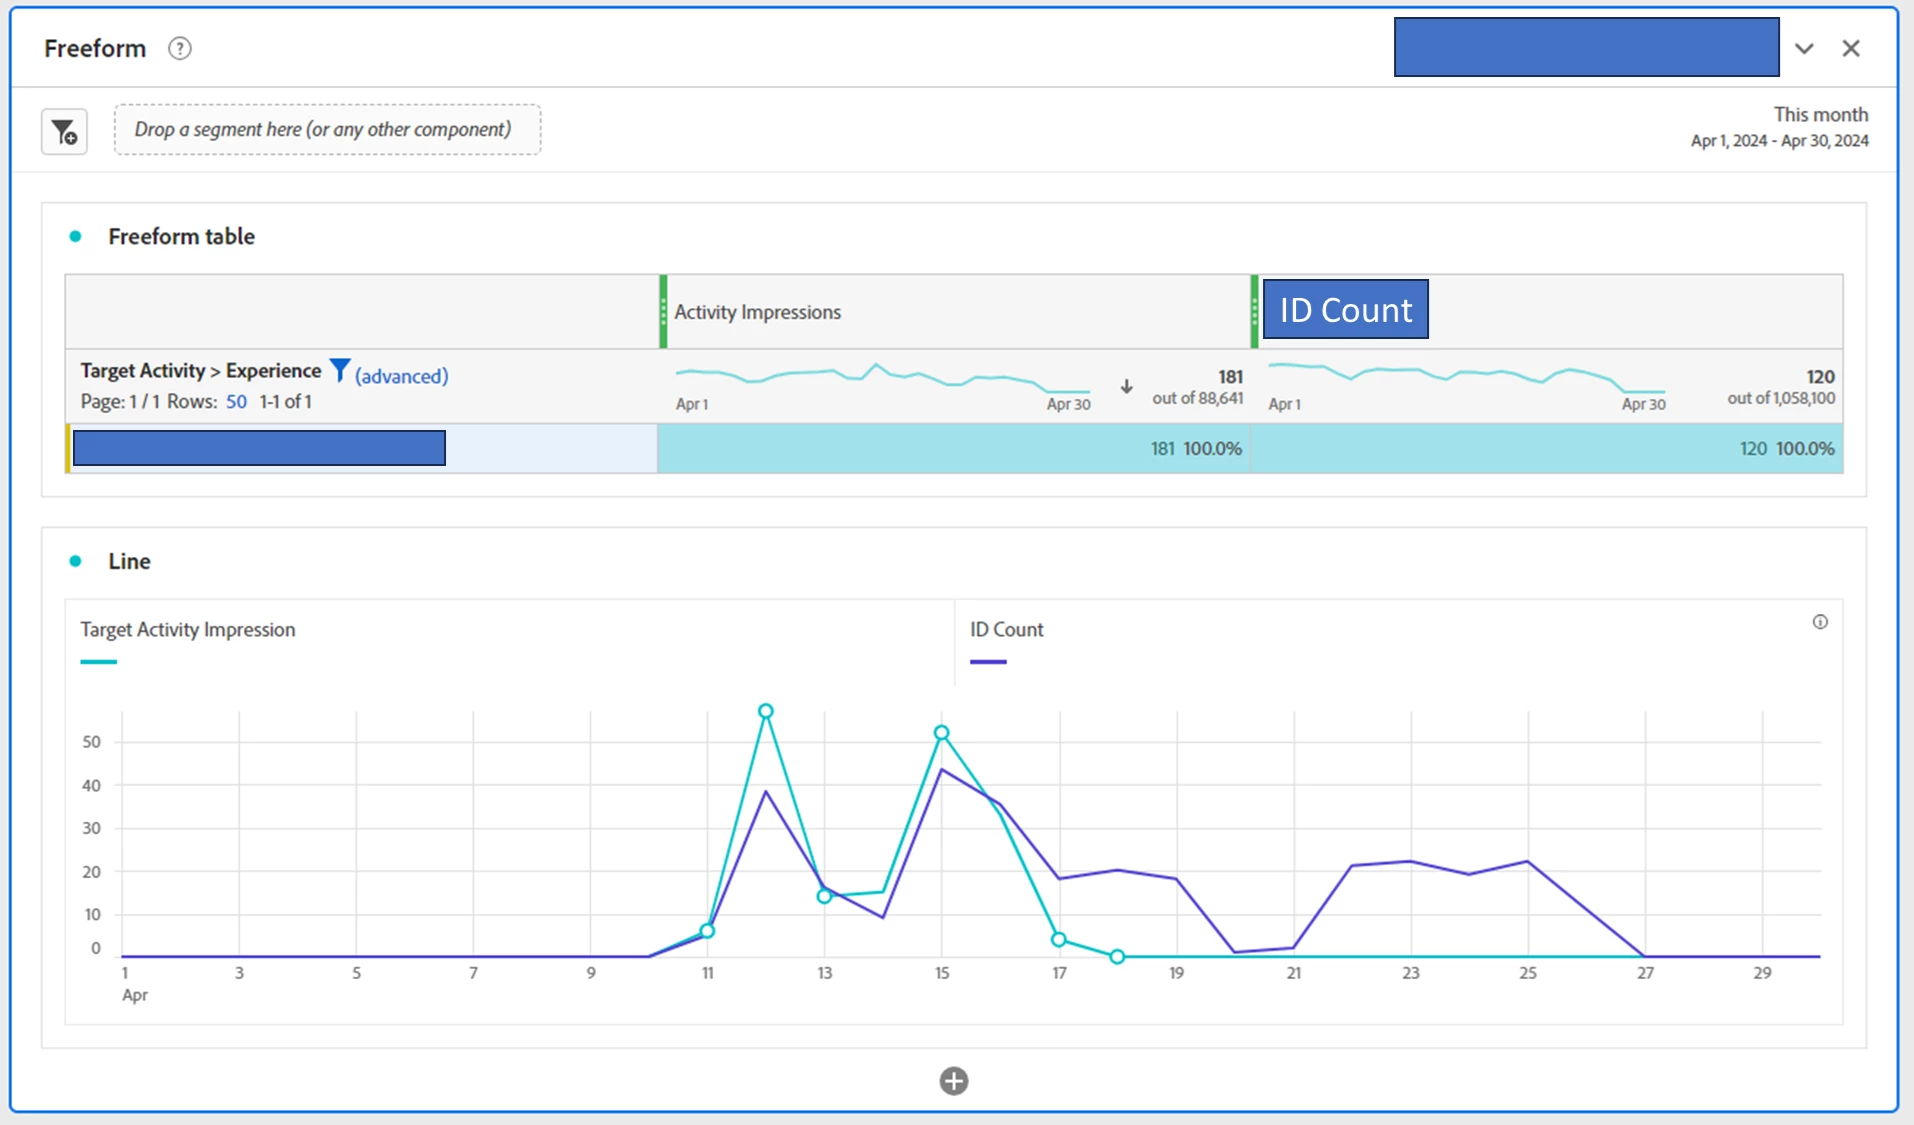Click the teal data point at Apr 13
1914x1125 pixels.
(x=824, y=896)
